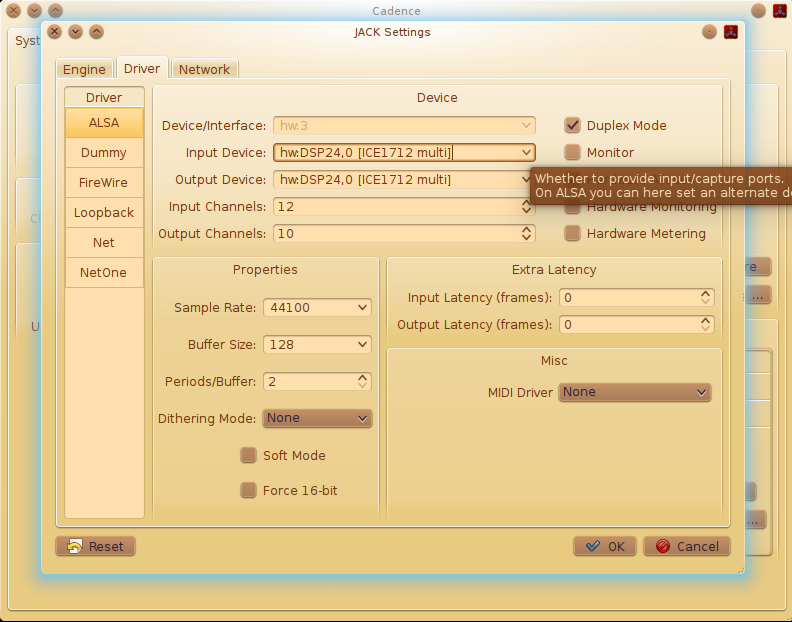Image resolution: width=792 pixels, height=622 pixels.
Task: Confirm settings with the OK button
Action: tap(605, 546)
